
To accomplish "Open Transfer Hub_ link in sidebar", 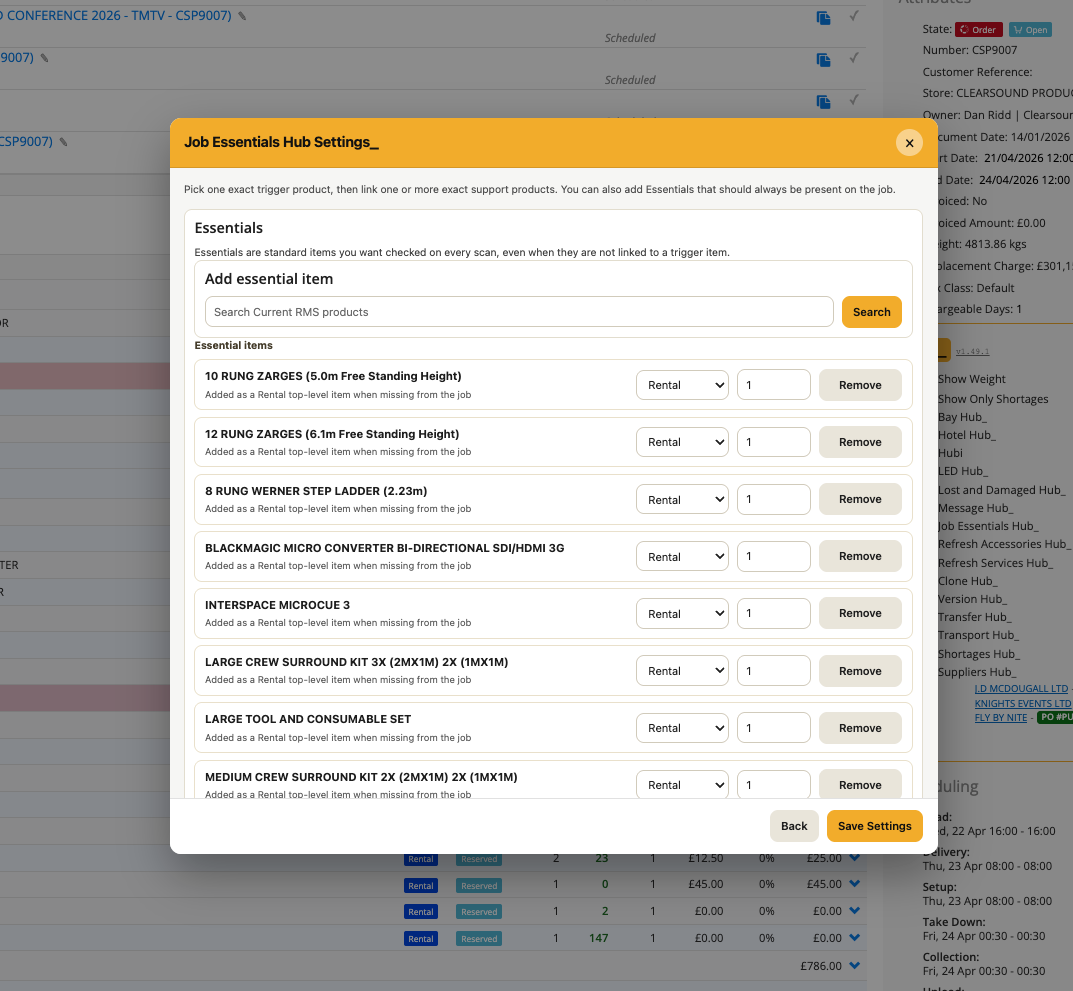I will (x=974, y=617).
